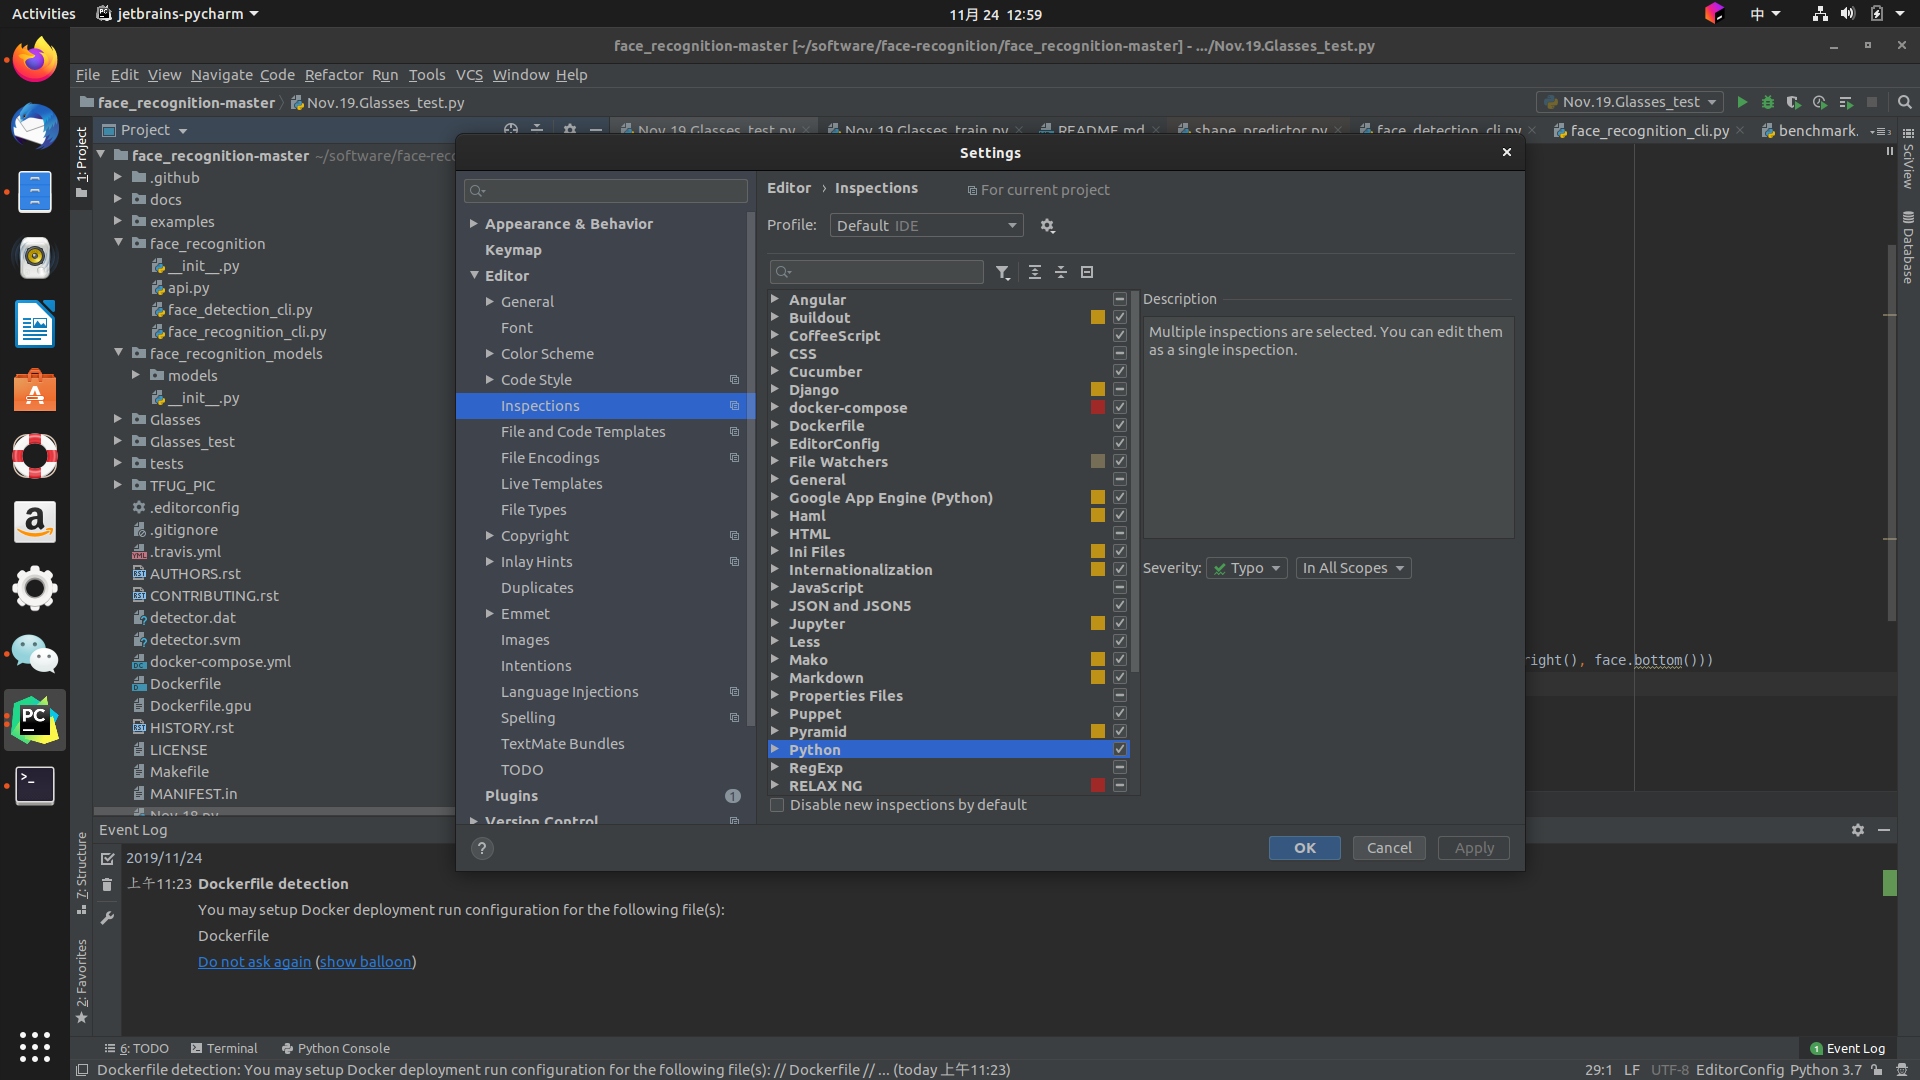
Task: Open the profile gear settings icon
Action: point(1047,226)
